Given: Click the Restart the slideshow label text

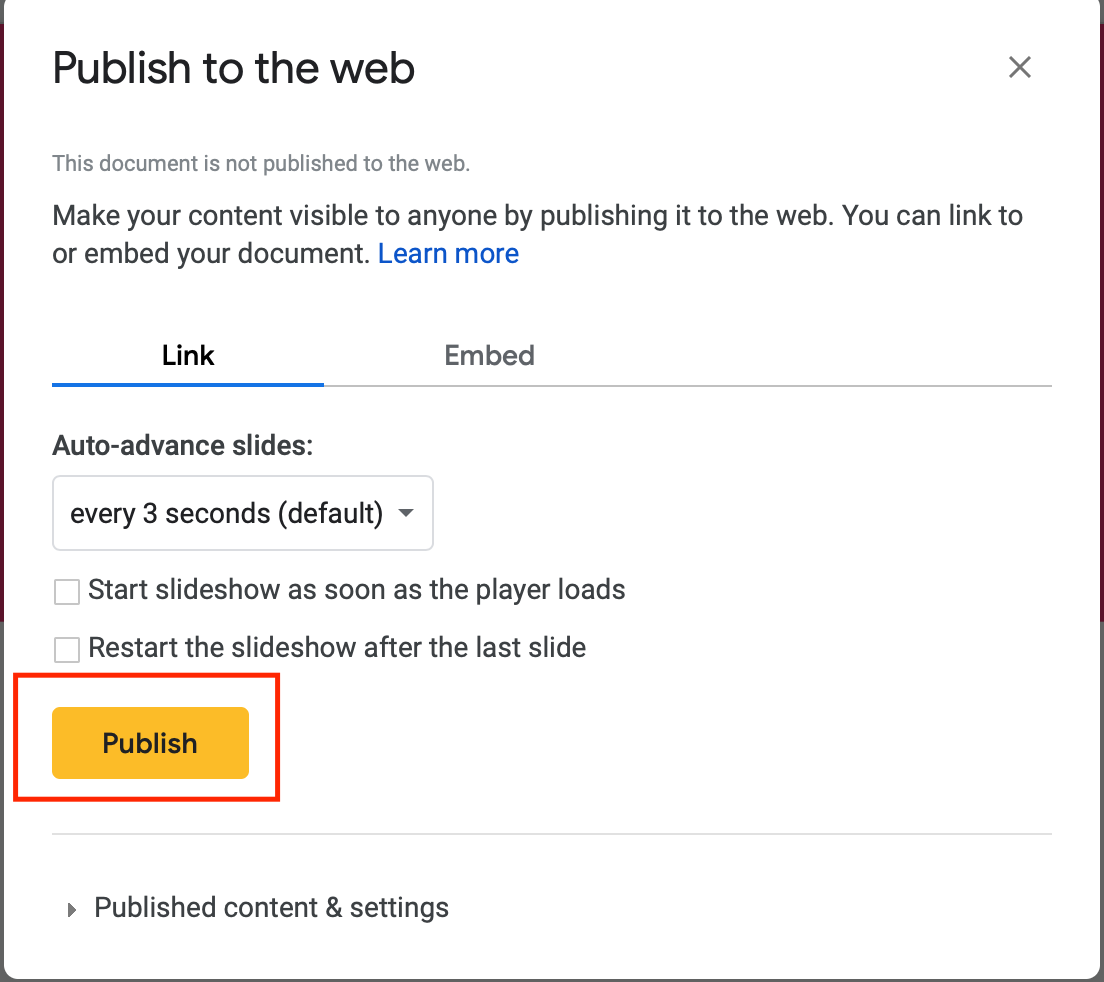Looking at the screenshot, I should (x=337, y=648).
